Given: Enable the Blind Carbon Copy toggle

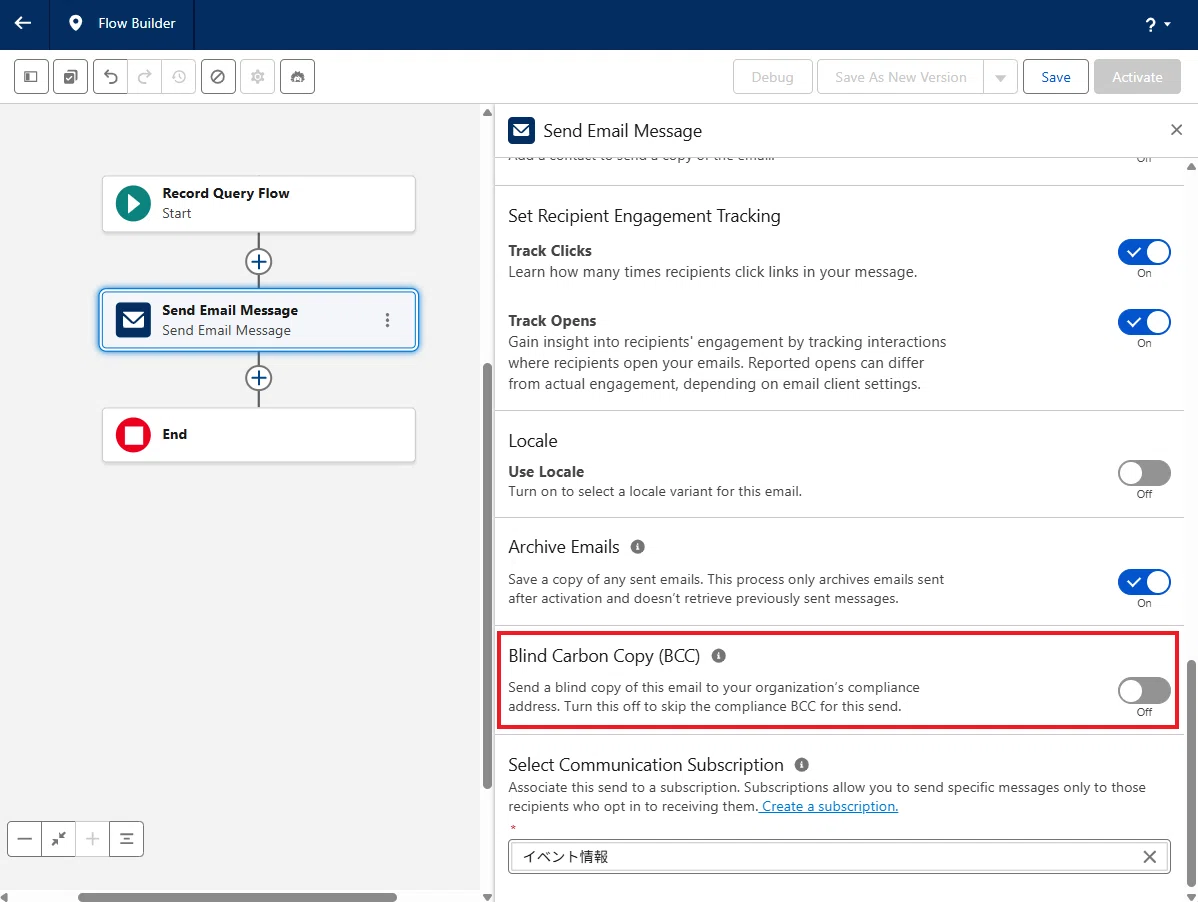Looking at the screenshot, I should click(x=1144, y=690).
